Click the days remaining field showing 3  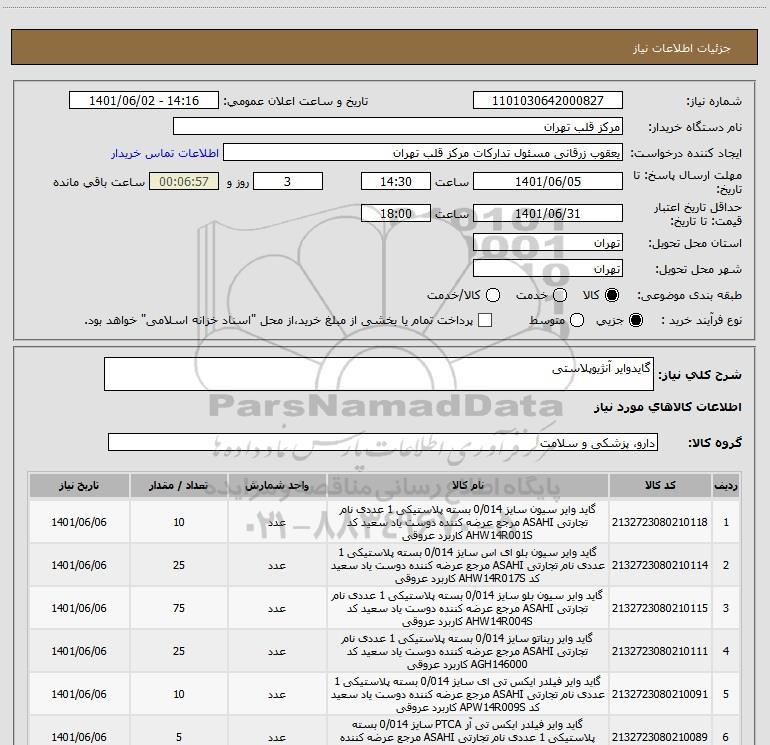click(x=288, y=181)
